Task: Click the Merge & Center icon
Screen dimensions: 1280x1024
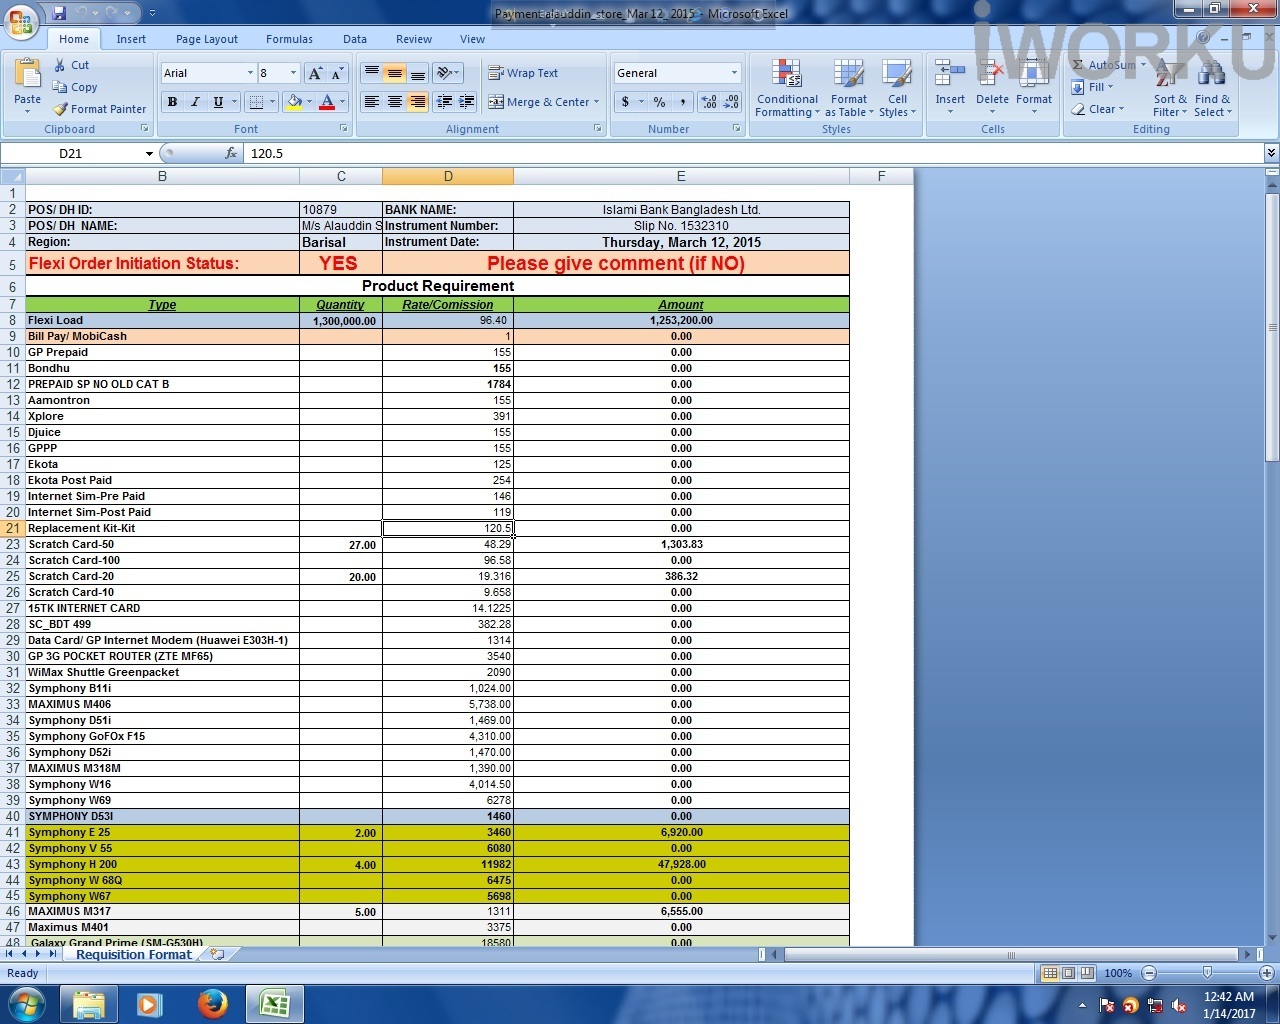Action: [x=496, y=102]
